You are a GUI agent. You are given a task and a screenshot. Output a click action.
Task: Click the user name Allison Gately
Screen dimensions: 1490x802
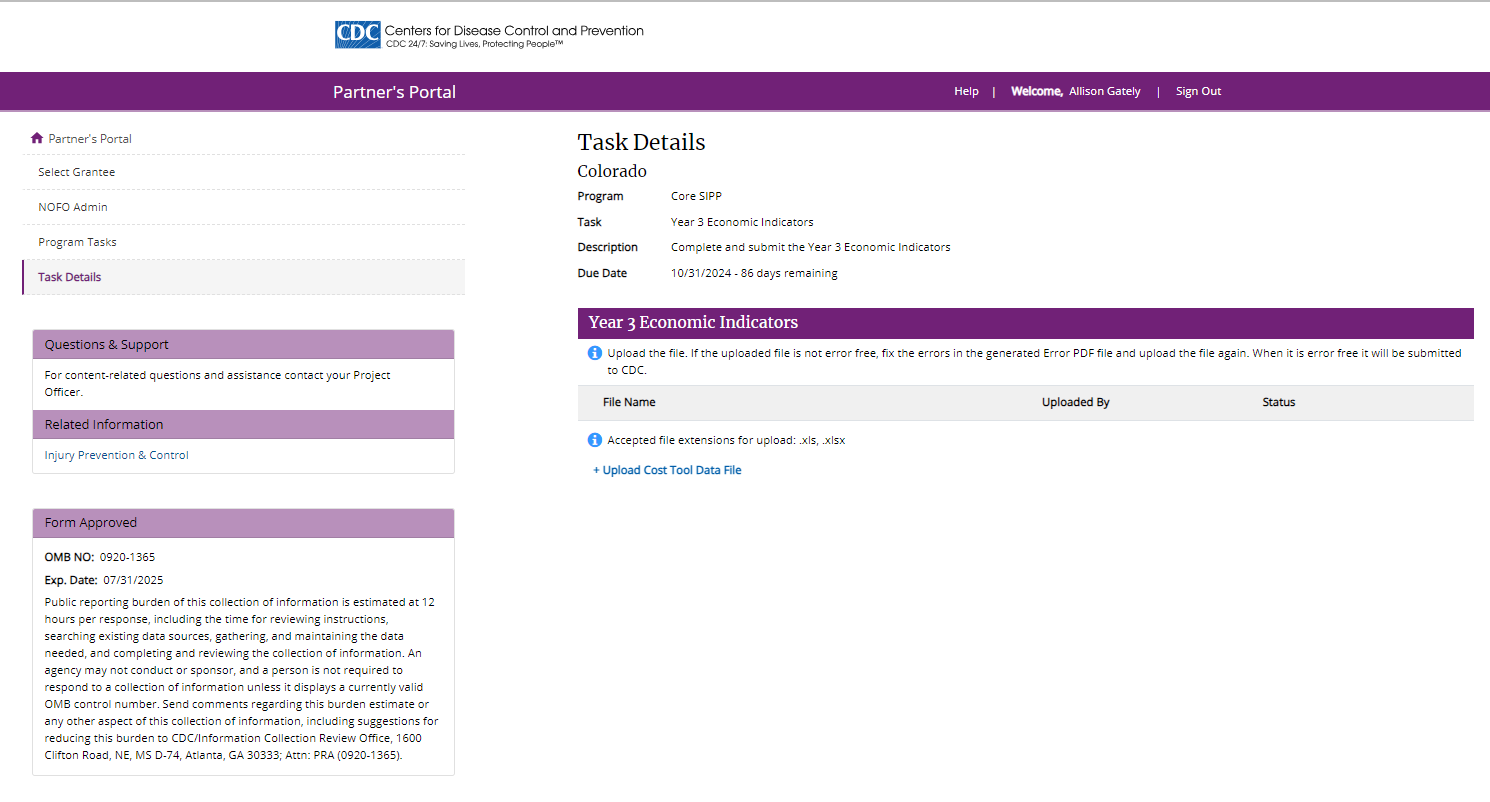1104,91
